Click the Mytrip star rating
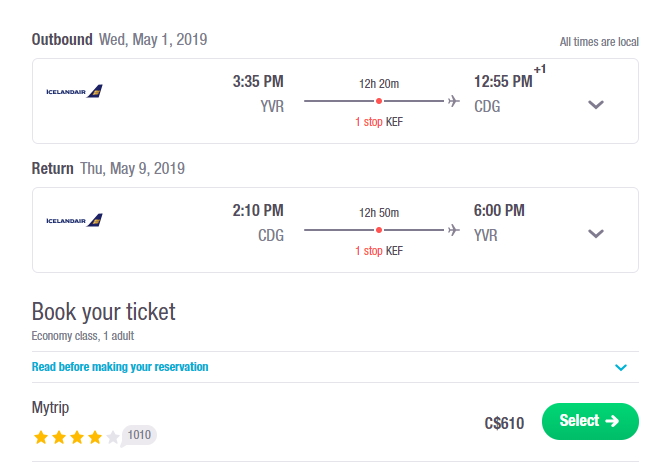666x473 pixels. pos(77,437)
